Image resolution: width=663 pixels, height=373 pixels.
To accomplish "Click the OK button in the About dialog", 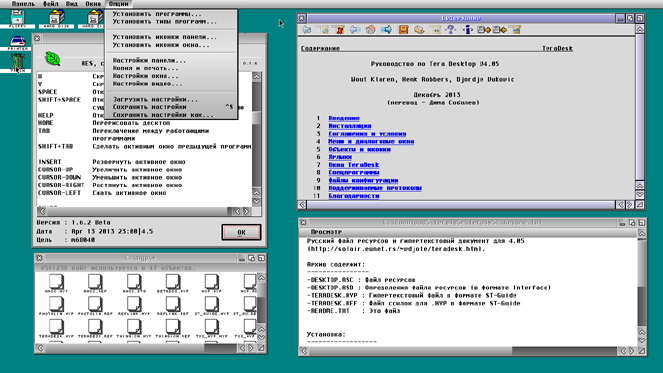I will (x=241, y=232).
